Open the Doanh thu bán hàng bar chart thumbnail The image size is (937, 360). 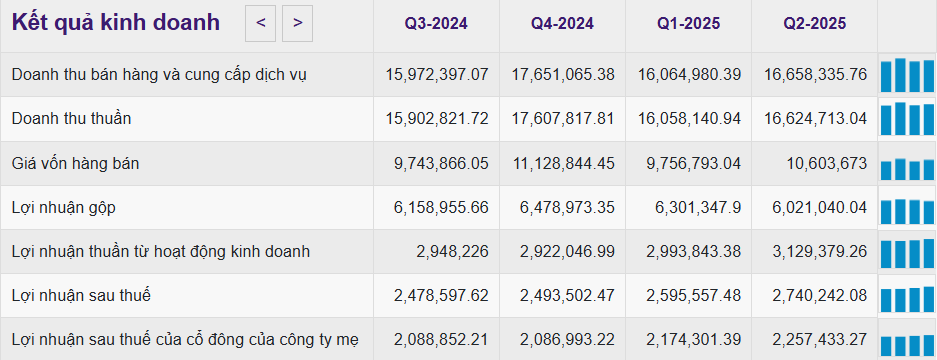[907, 75]
